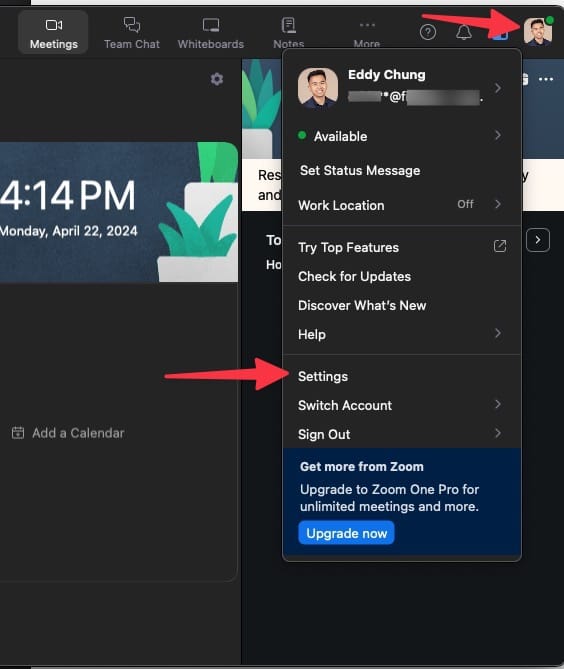Switch to Team Chat tab
Screen dimensions: 564x669
tap(132, 32)
